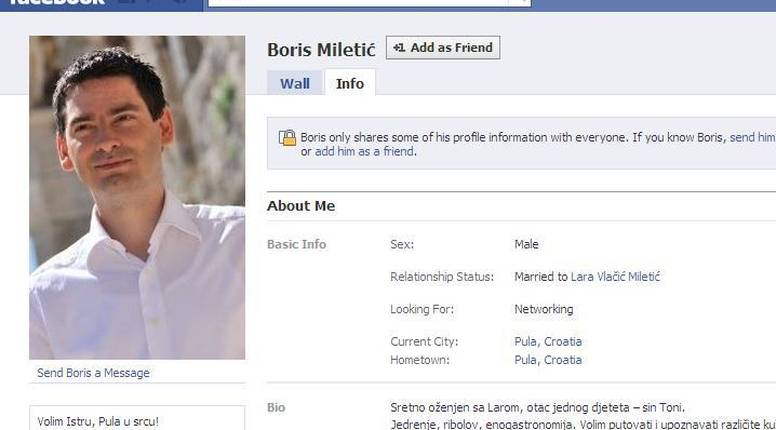Click the About Me section heading

(301, 206)
